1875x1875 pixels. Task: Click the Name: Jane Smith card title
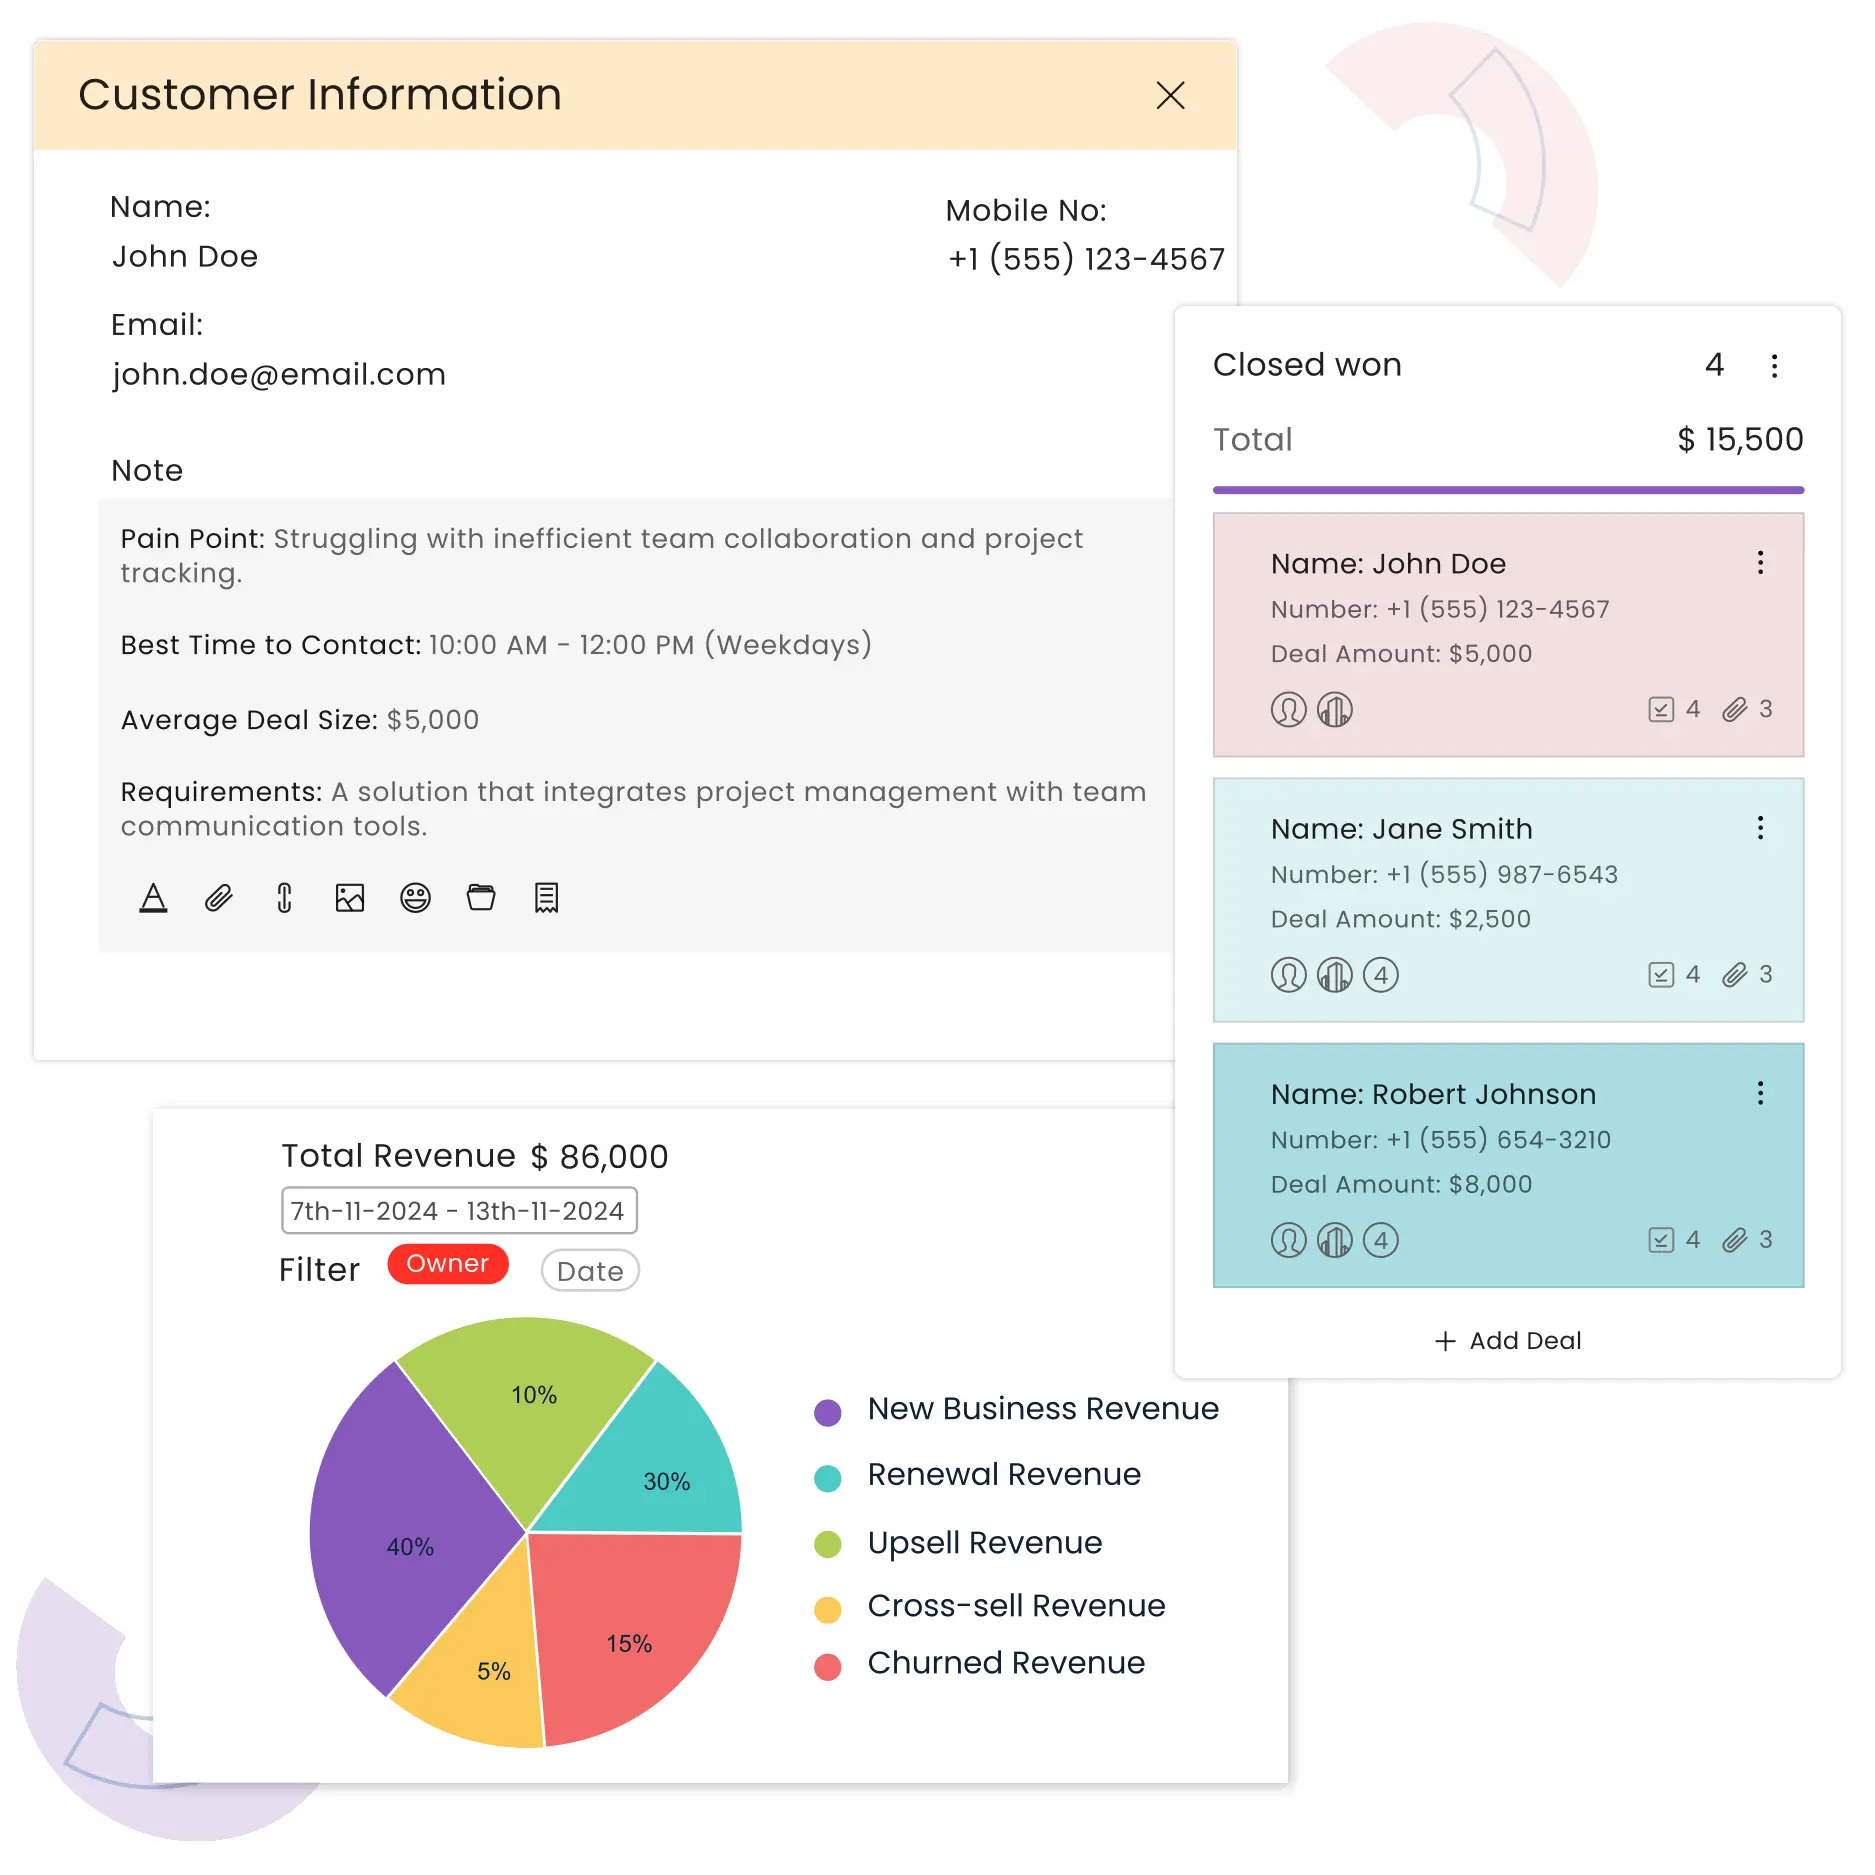pos(1401,828)
